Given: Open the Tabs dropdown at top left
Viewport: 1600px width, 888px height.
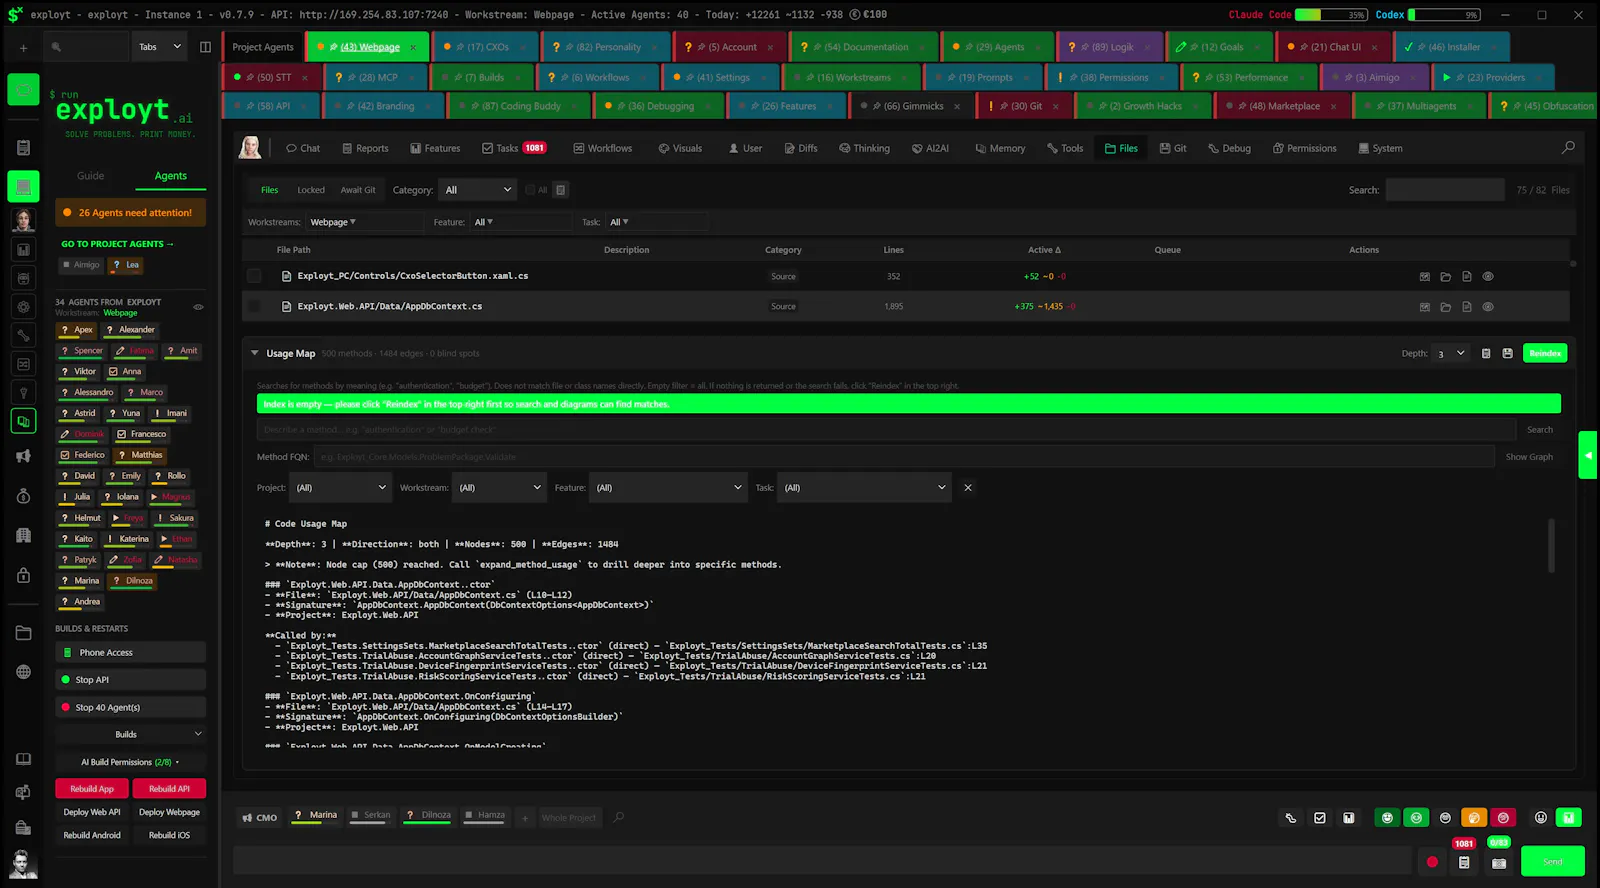Looking at the screenshot, I should (160, 47).
